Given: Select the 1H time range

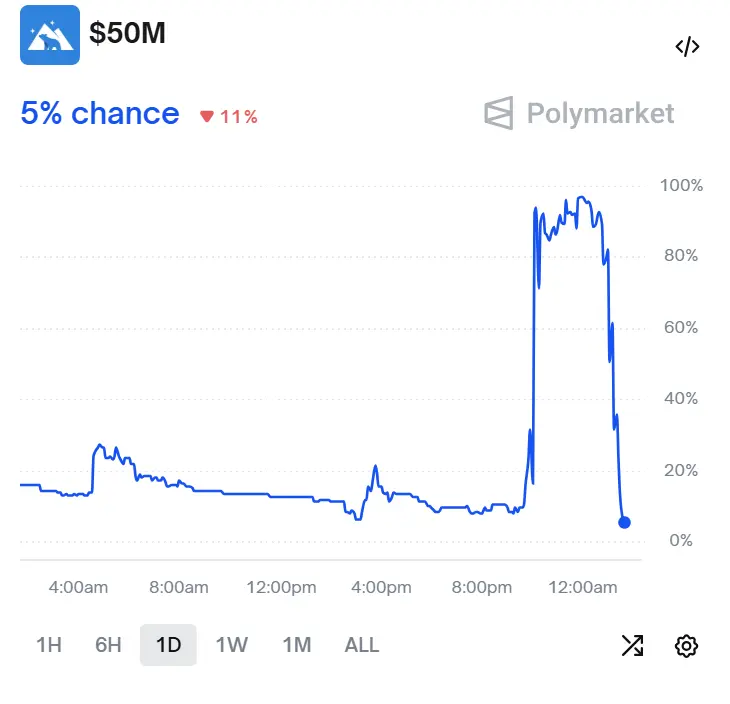Looking at the screenshot, I should click(x=48, y=645).
